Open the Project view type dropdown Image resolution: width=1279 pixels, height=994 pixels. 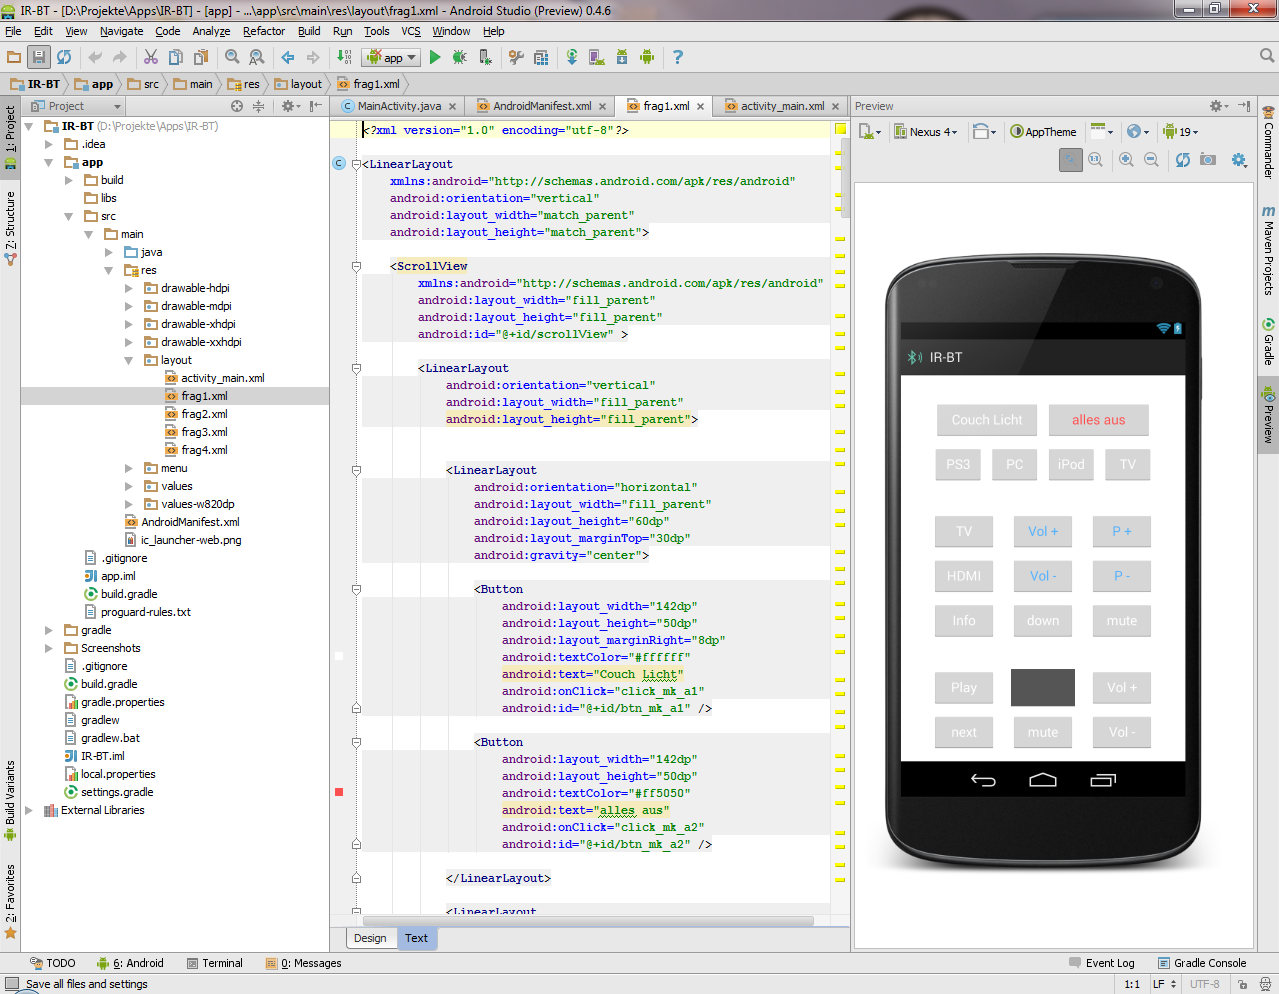[76, 106]
